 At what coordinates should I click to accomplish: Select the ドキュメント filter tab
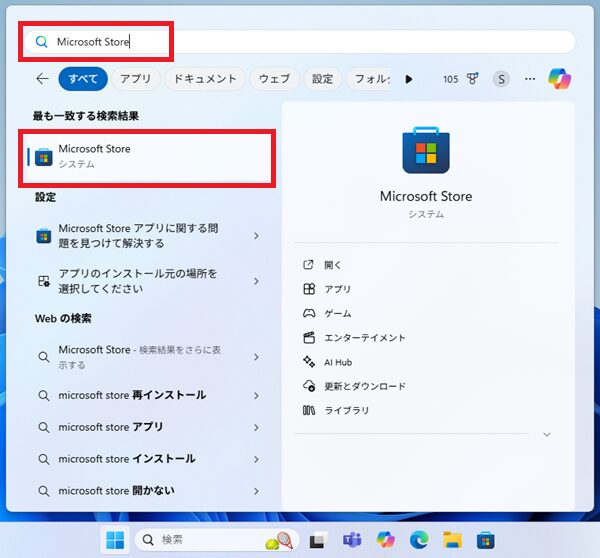[205, 79]
